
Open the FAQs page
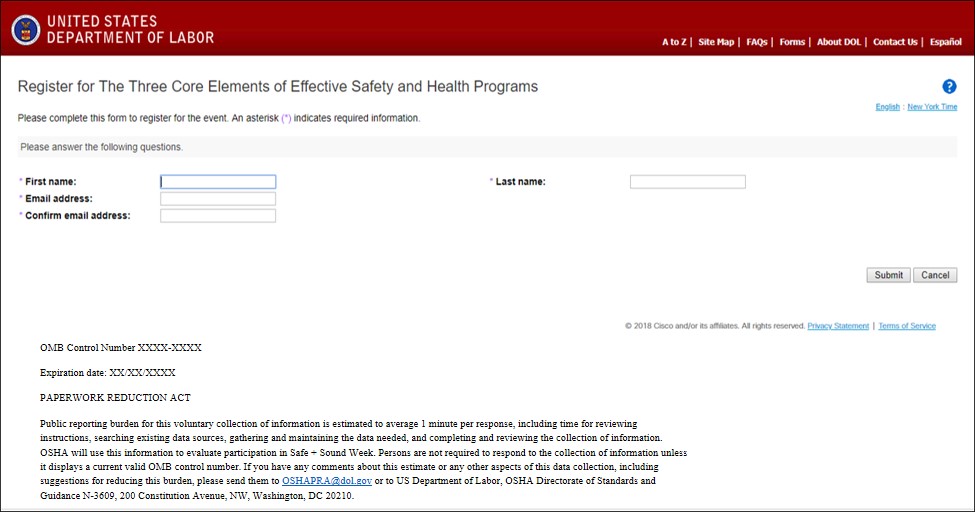[756, 42]
